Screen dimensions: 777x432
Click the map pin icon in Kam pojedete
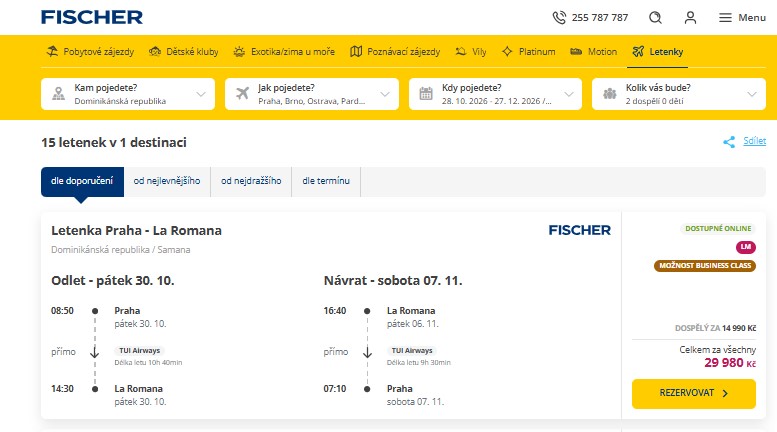(58, 94)
